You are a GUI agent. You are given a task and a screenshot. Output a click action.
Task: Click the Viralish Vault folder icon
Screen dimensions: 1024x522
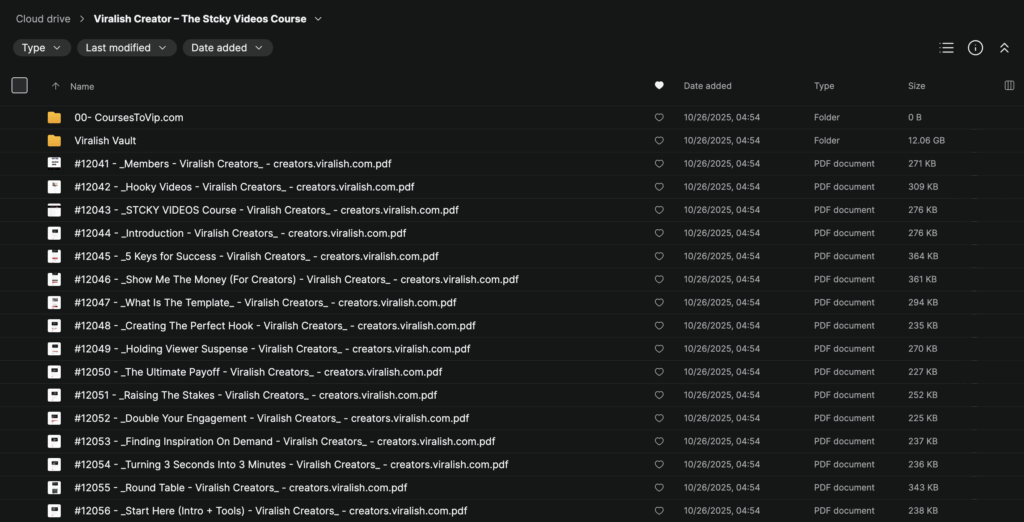coord(54,140)
